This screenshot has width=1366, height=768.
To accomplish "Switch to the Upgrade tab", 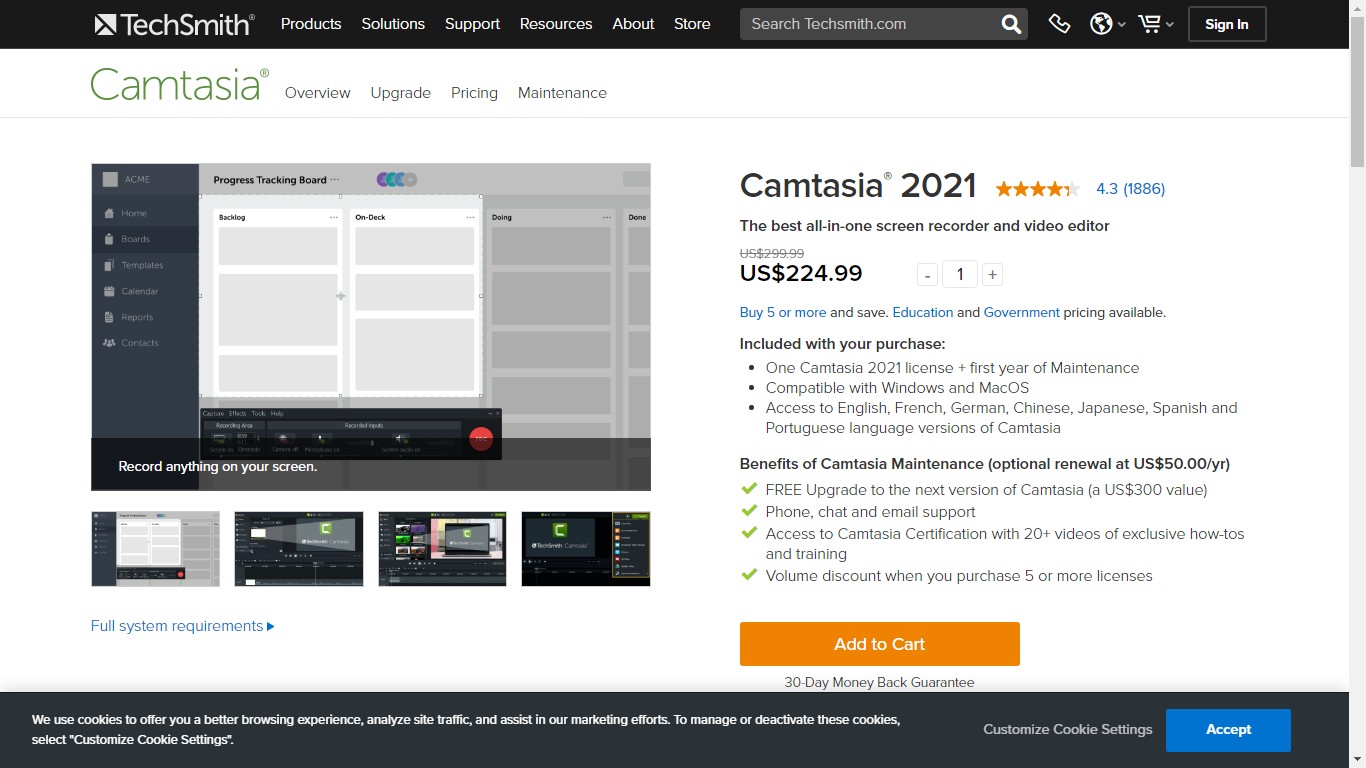I will [401, 93].
